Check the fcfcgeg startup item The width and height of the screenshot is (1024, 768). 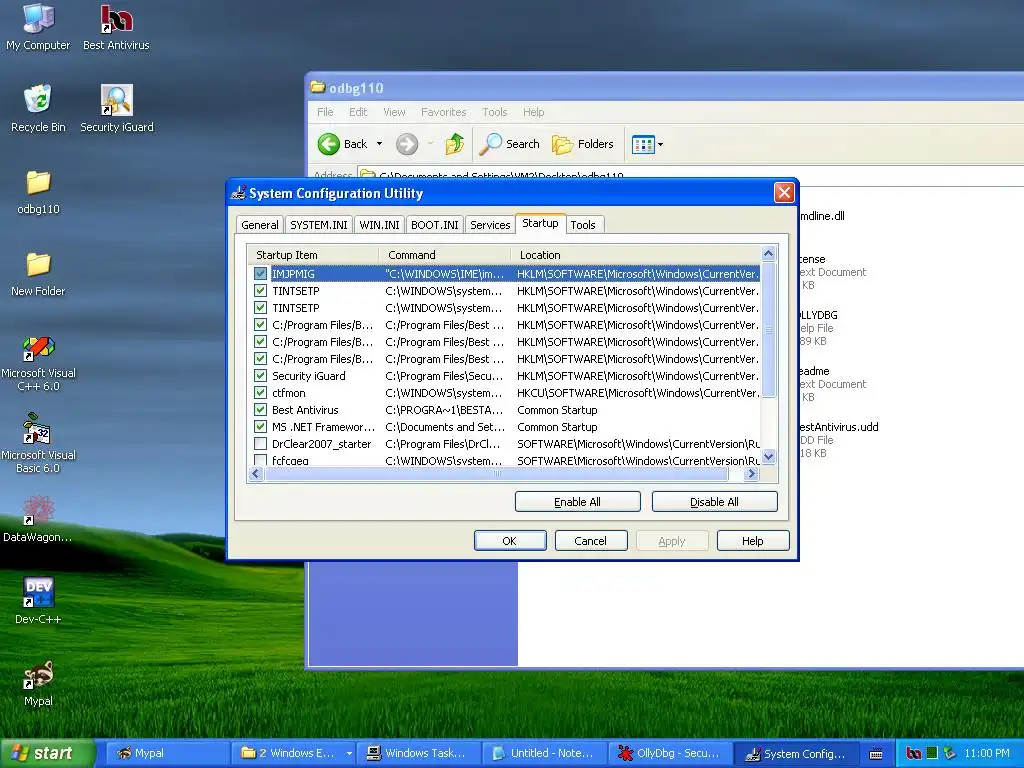pyautogui.click(x=261, y=460)
